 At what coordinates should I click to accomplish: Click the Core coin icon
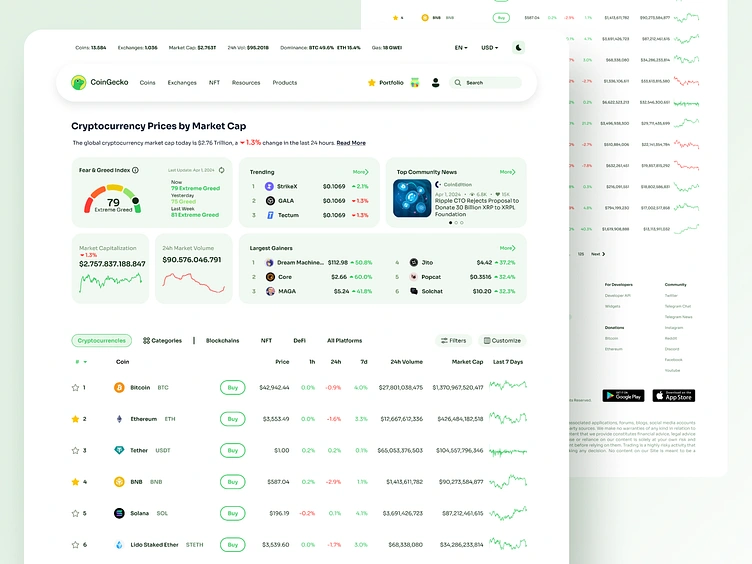coord(270,277)
